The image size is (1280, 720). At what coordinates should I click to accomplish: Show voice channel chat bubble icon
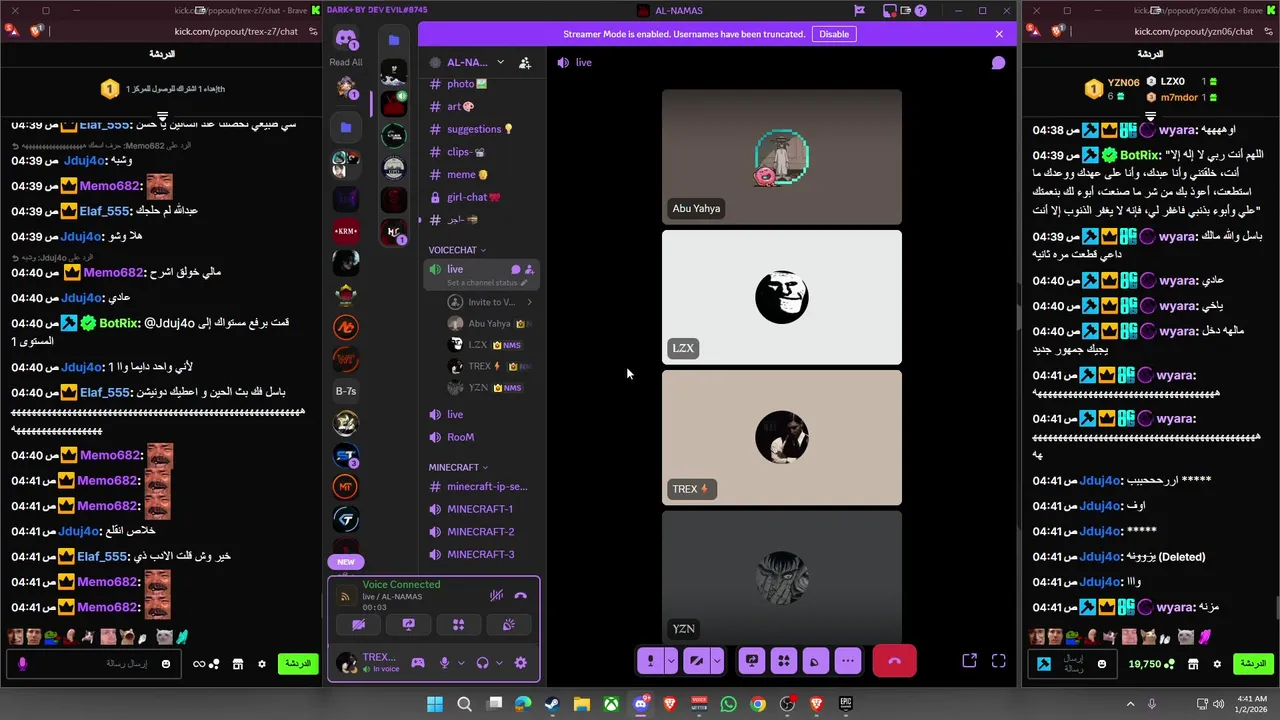tap(998, 63)
